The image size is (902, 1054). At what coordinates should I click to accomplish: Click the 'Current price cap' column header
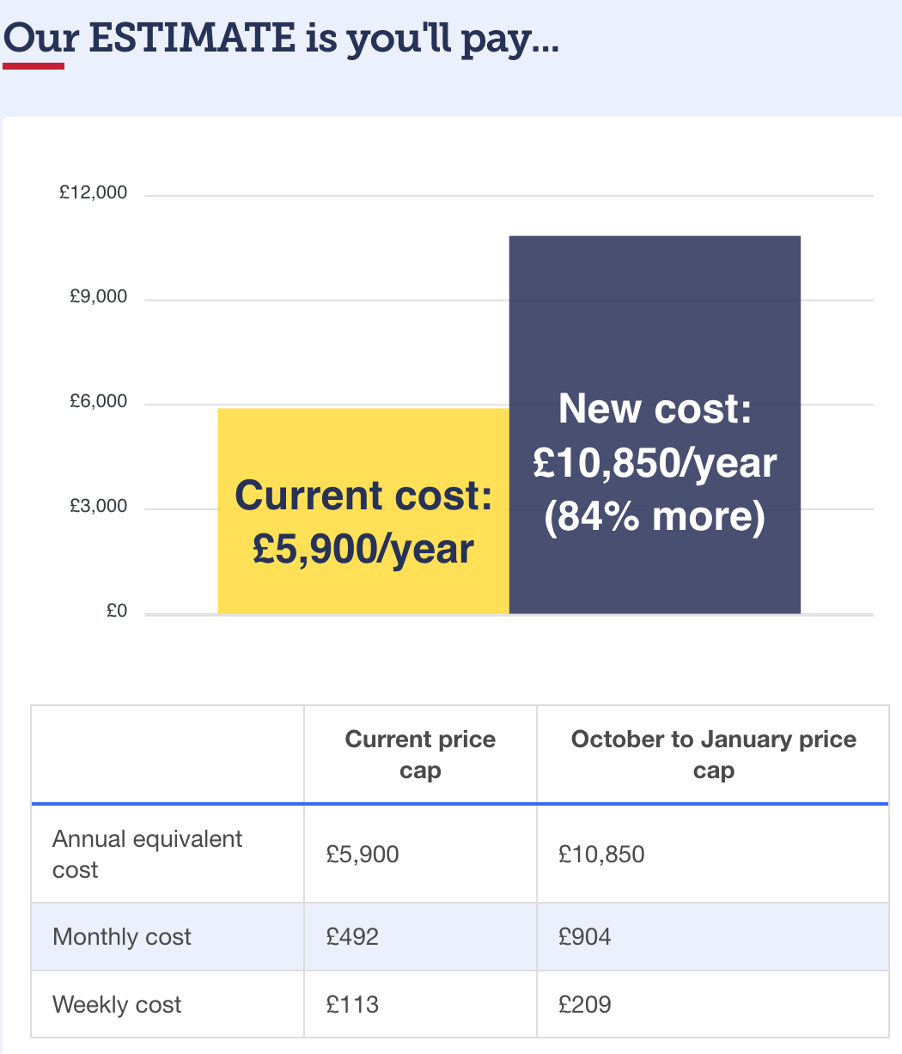(420, 754)
